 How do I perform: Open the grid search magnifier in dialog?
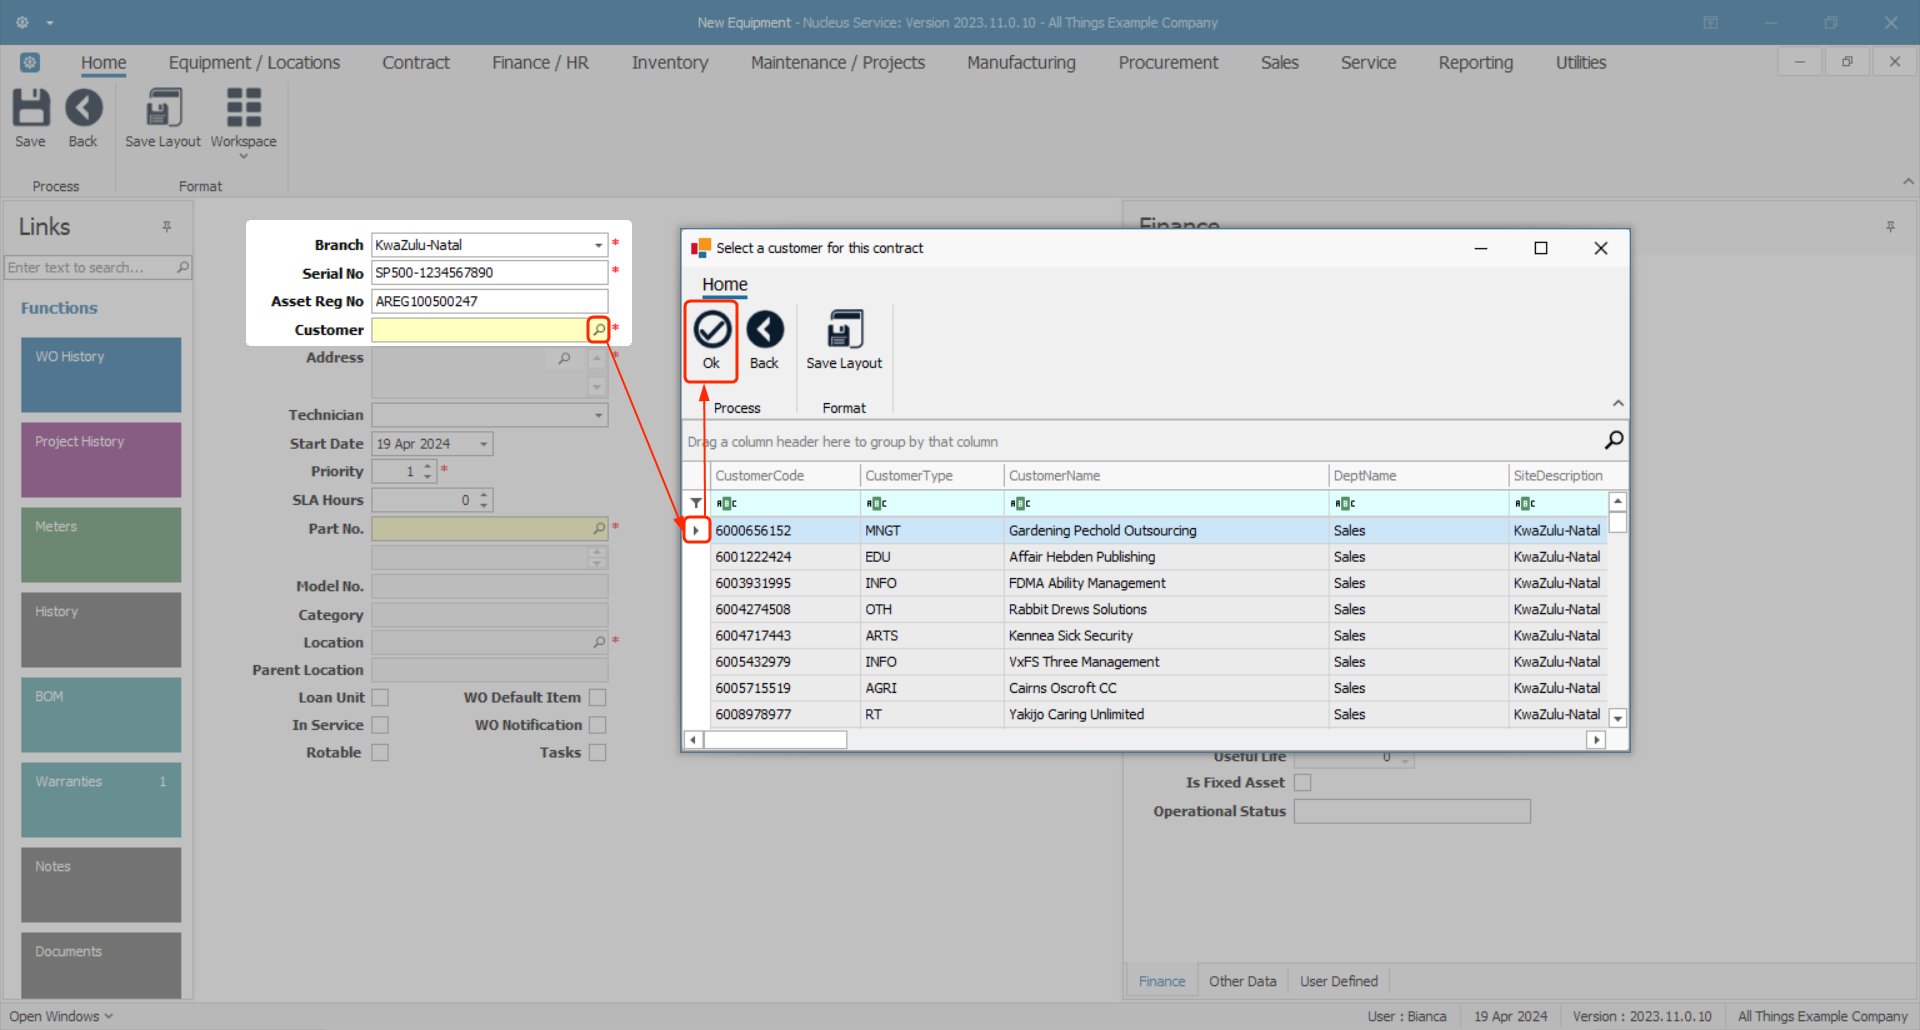pyautogui.click(x=1613, y=440)
